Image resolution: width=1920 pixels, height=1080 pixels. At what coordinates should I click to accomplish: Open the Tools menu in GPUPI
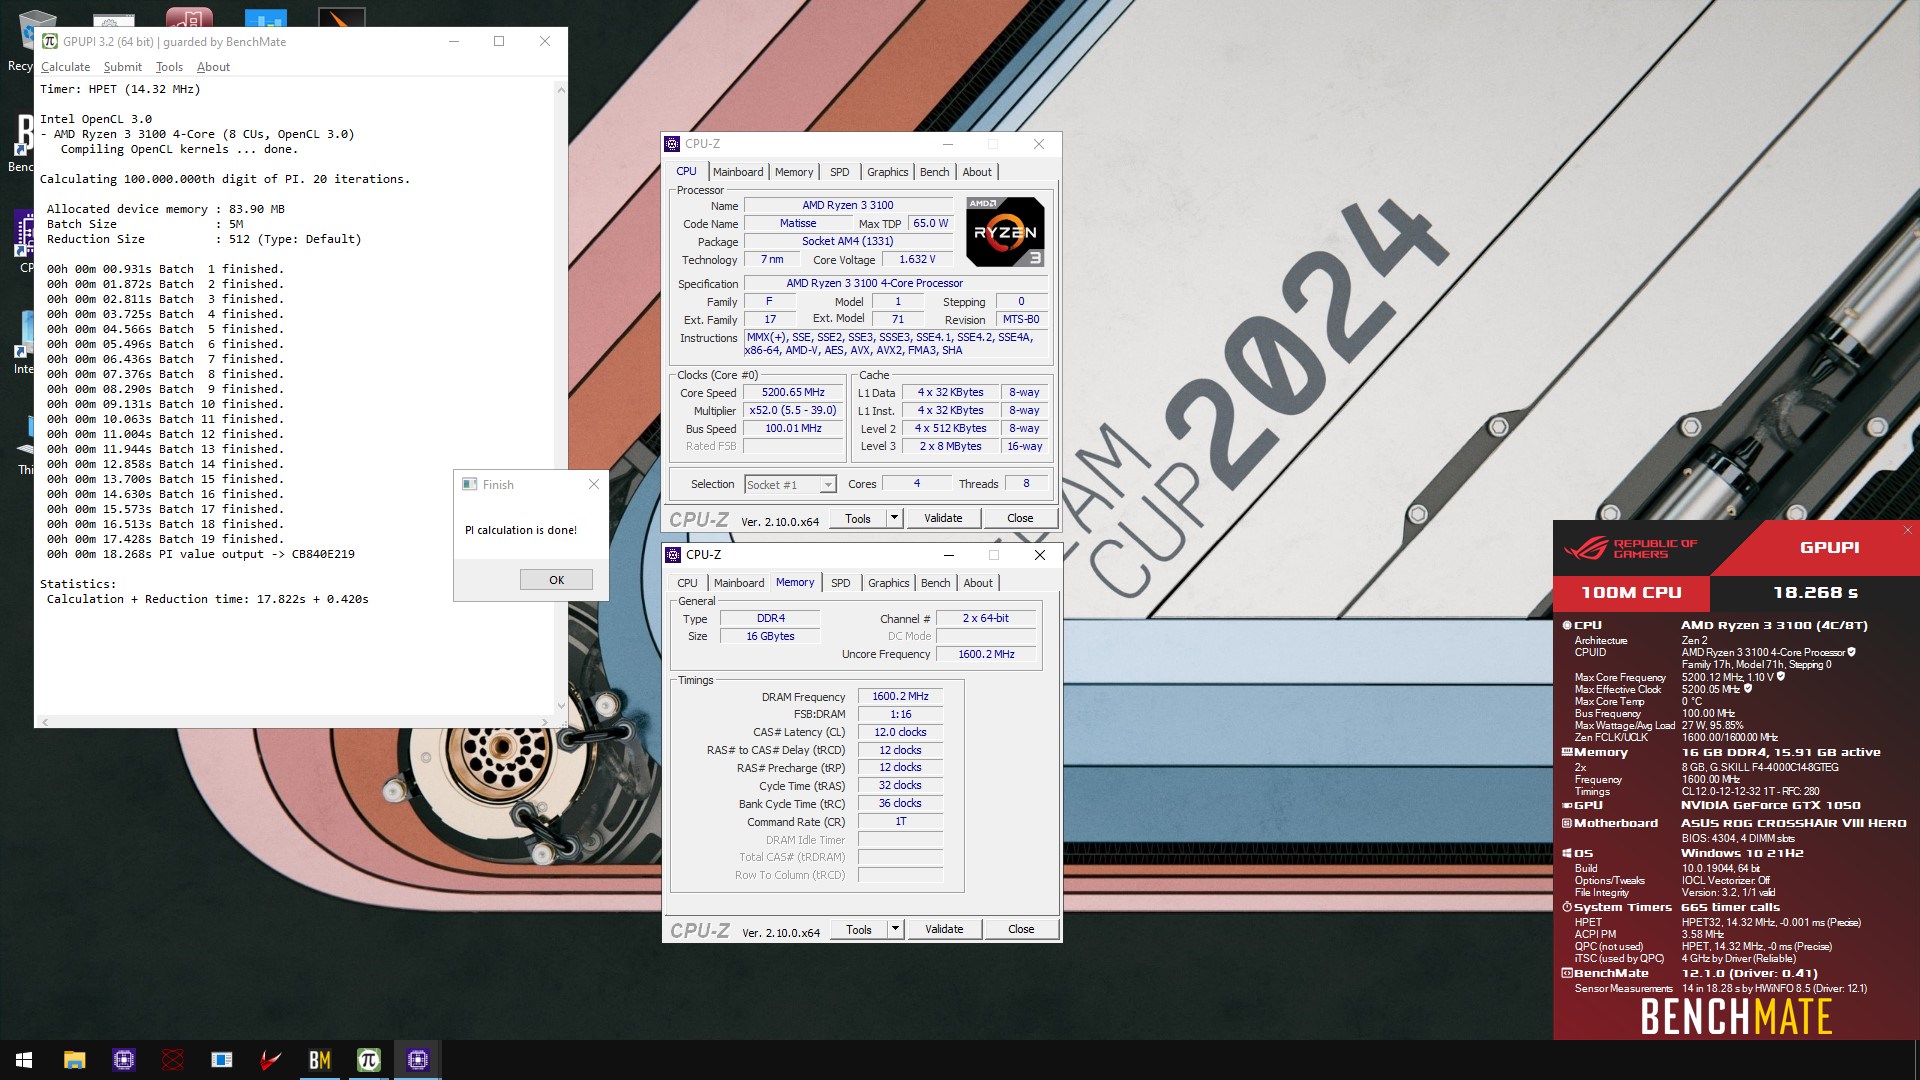(169, 67)
